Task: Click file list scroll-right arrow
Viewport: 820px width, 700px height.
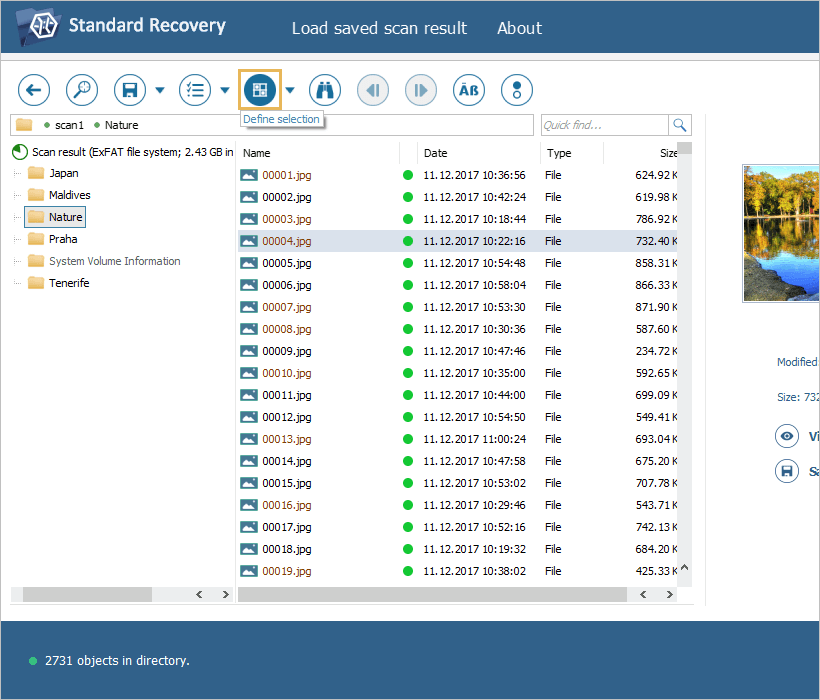Action: click(669, 594)
